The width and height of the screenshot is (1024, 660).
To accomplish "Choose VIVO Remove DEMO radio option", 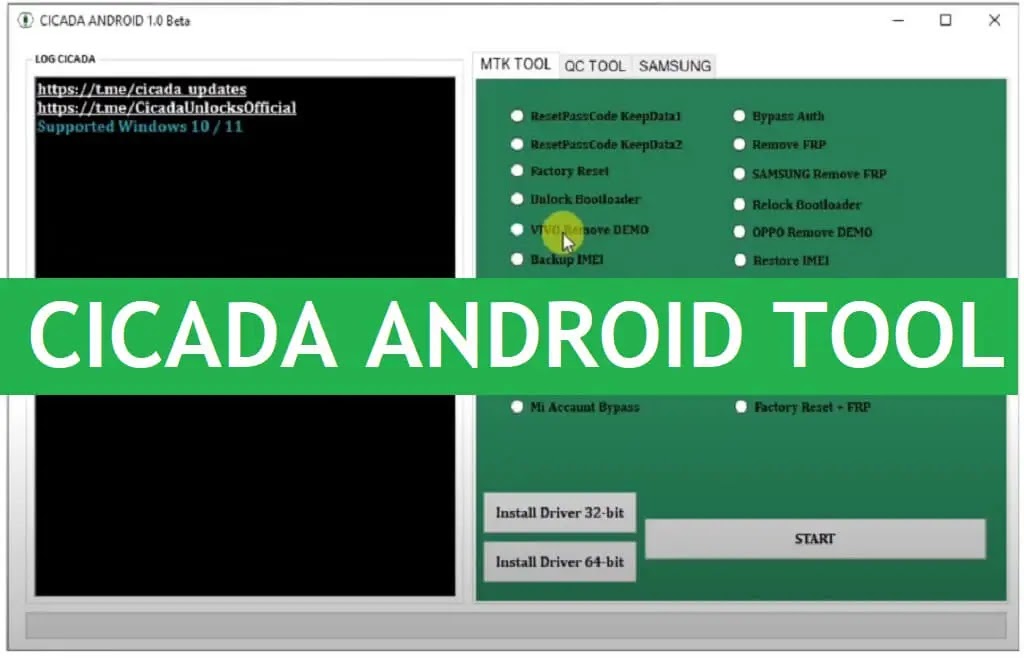I will tap(517, 229).
